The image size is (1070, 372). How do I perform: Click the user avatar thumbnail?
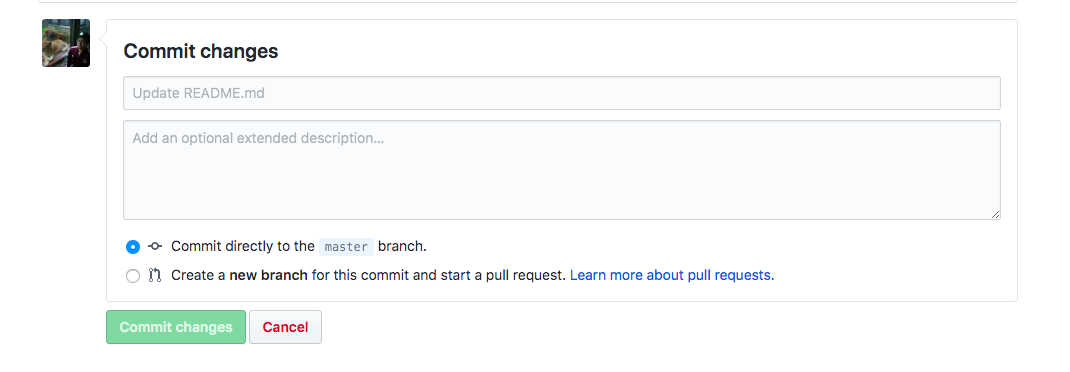[x=66, y=43]
